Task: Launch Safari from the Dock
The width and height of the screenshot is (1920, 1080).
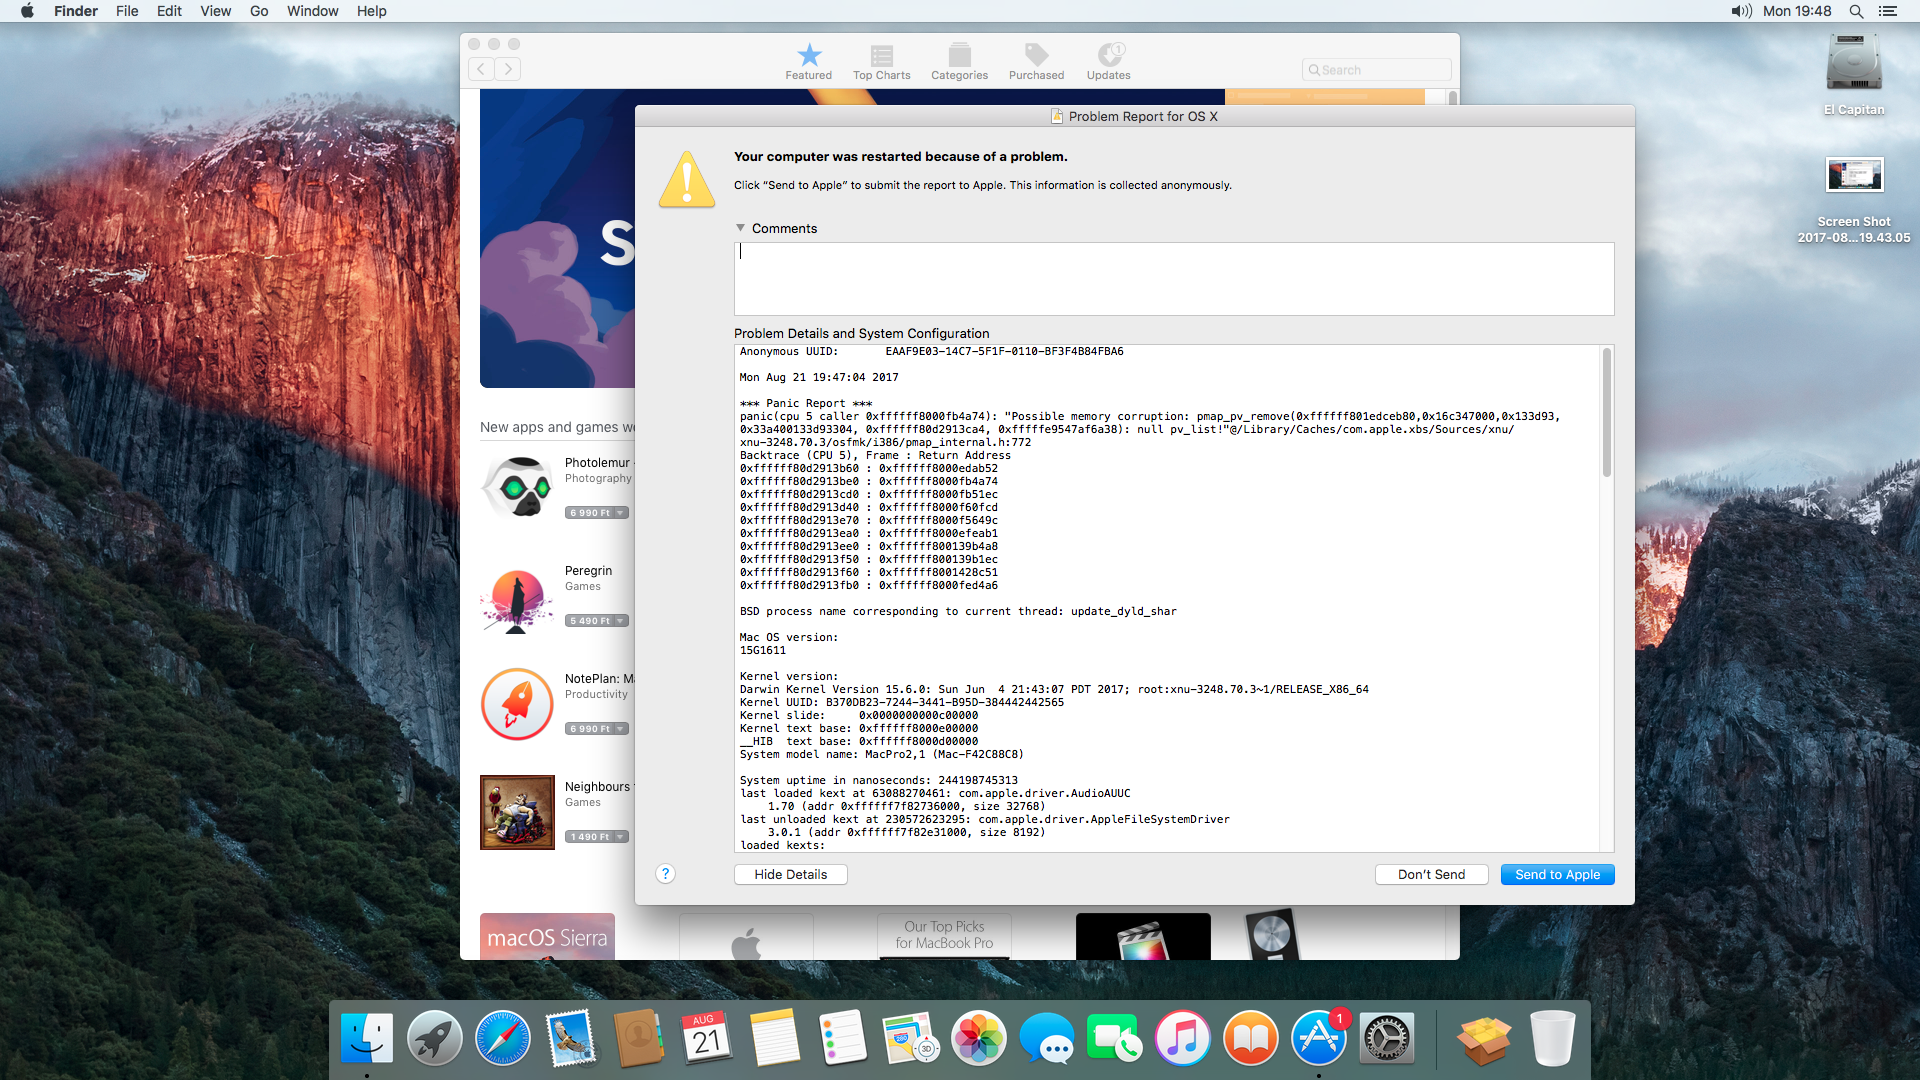Action: [502, 1039]
